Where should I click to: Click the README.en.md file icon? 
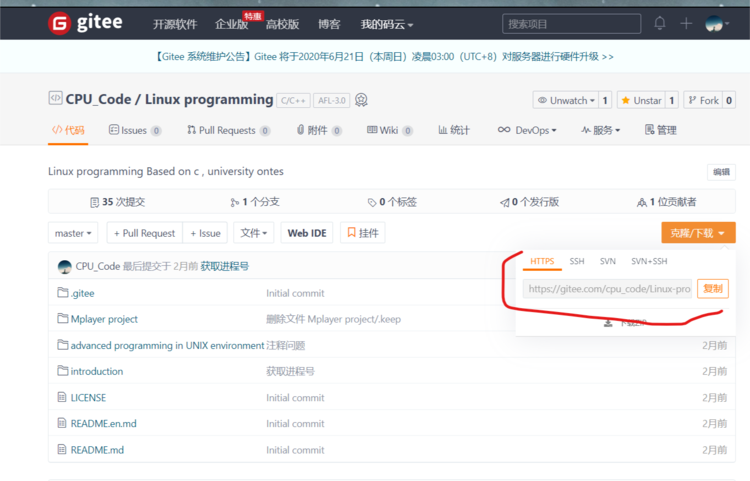62,423
